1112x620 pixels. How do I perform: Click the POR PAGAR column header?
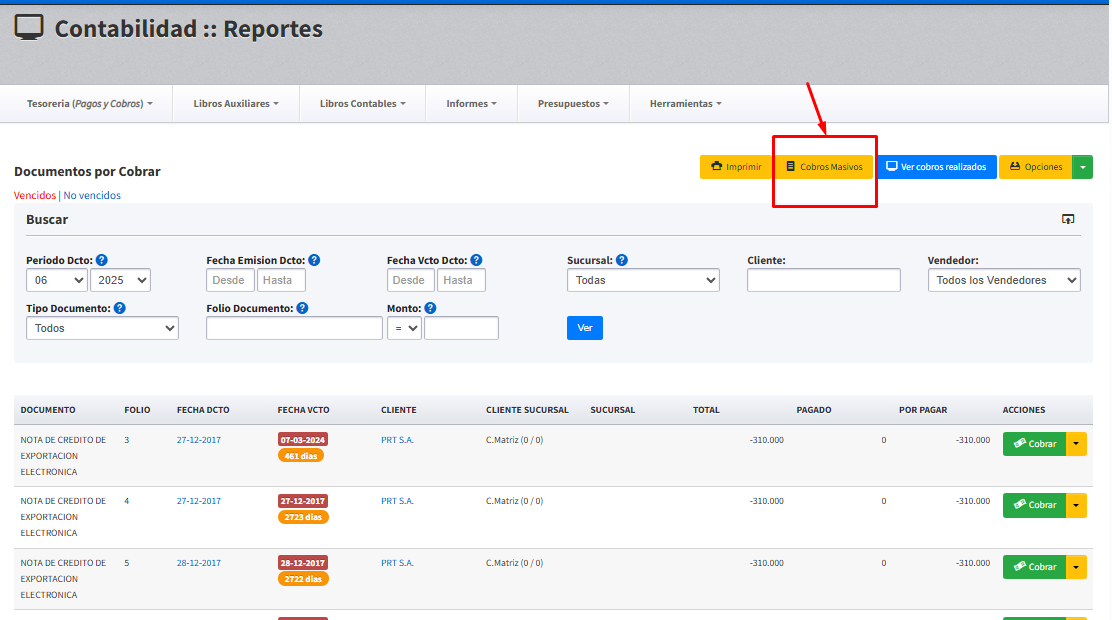(923, 410)
